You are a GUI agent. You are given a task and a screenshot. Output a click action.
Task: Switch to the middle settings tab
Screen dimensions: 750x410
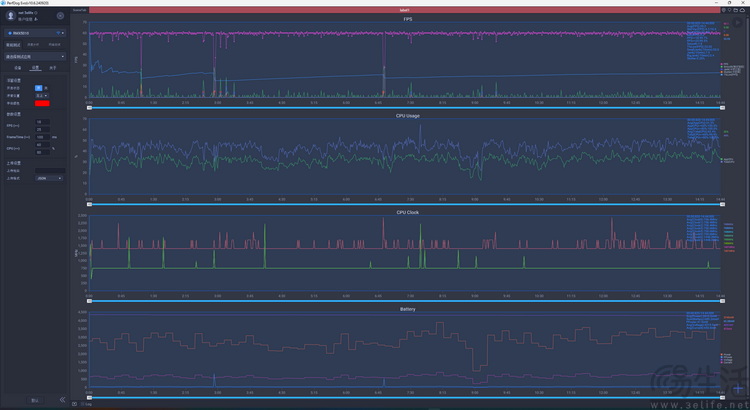(35, 68)
